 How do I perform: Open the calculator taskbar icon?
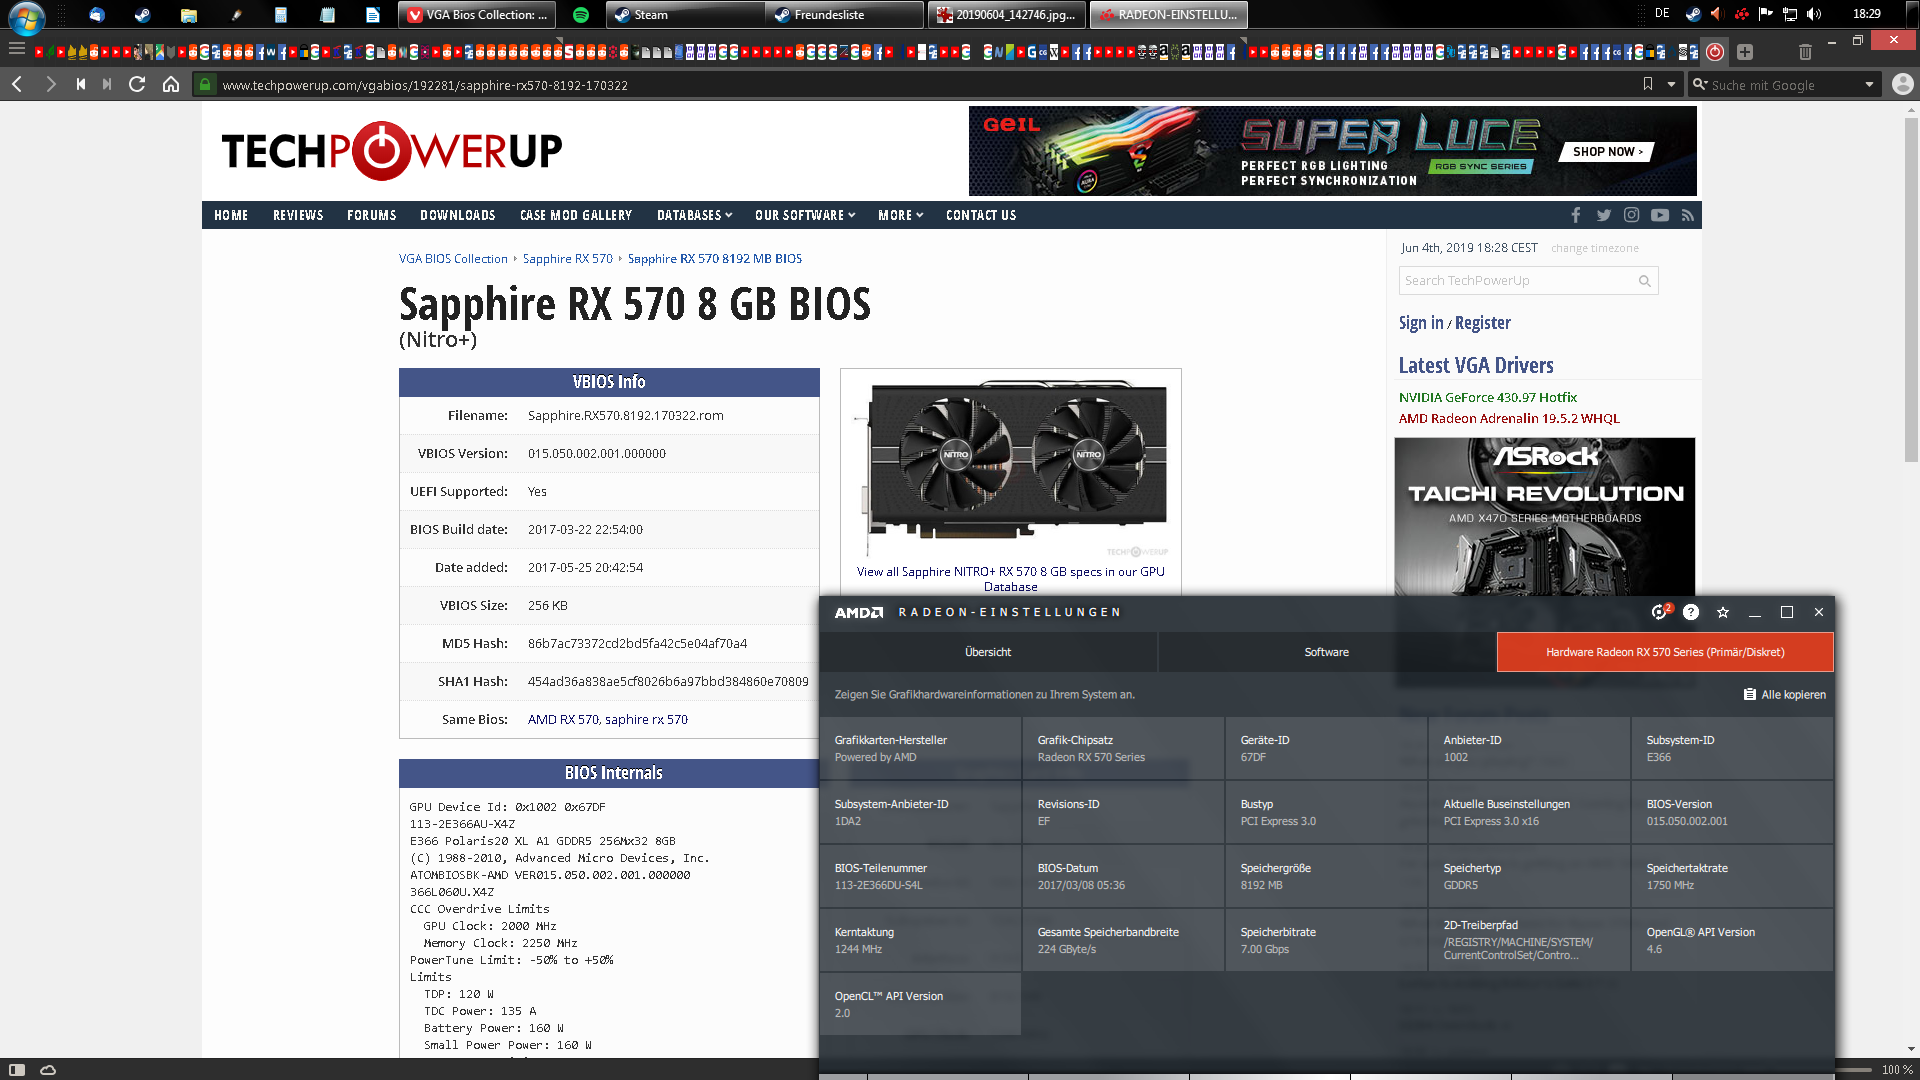[281, 15]
